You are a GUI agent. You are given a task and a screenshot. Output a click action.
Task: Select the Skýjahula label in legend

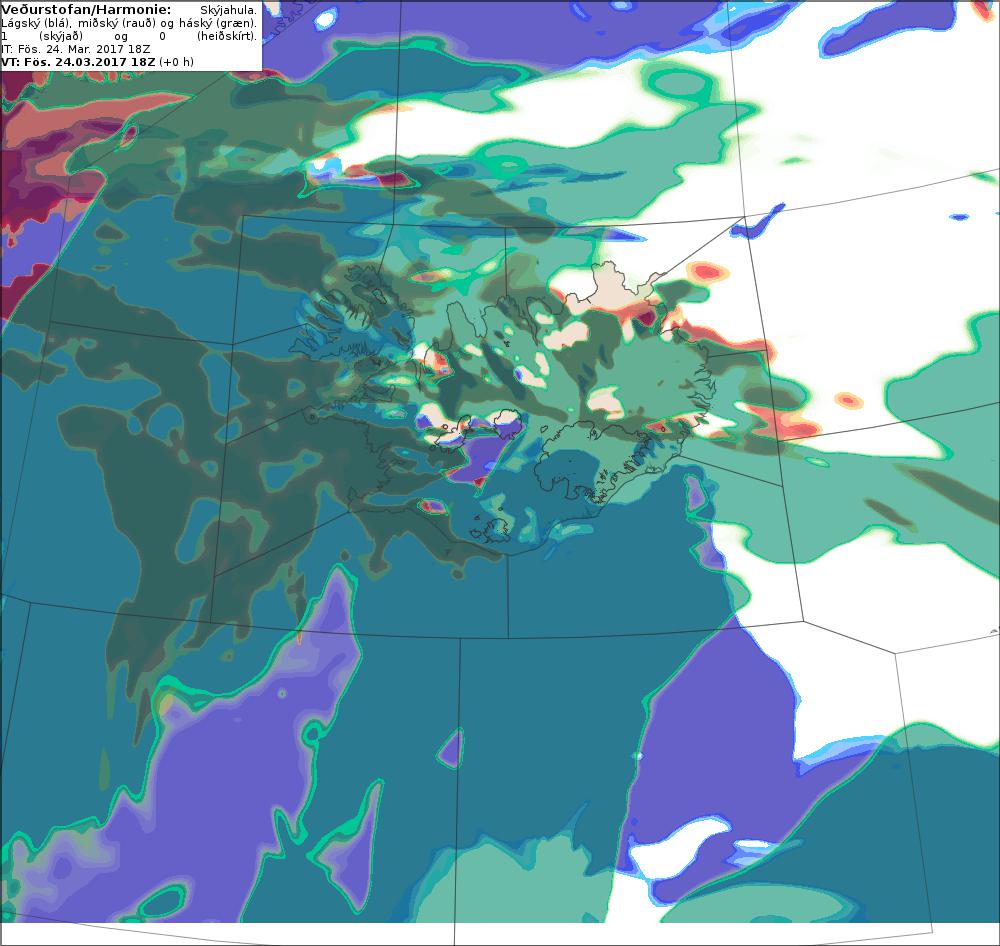click(x=228, y=10)
